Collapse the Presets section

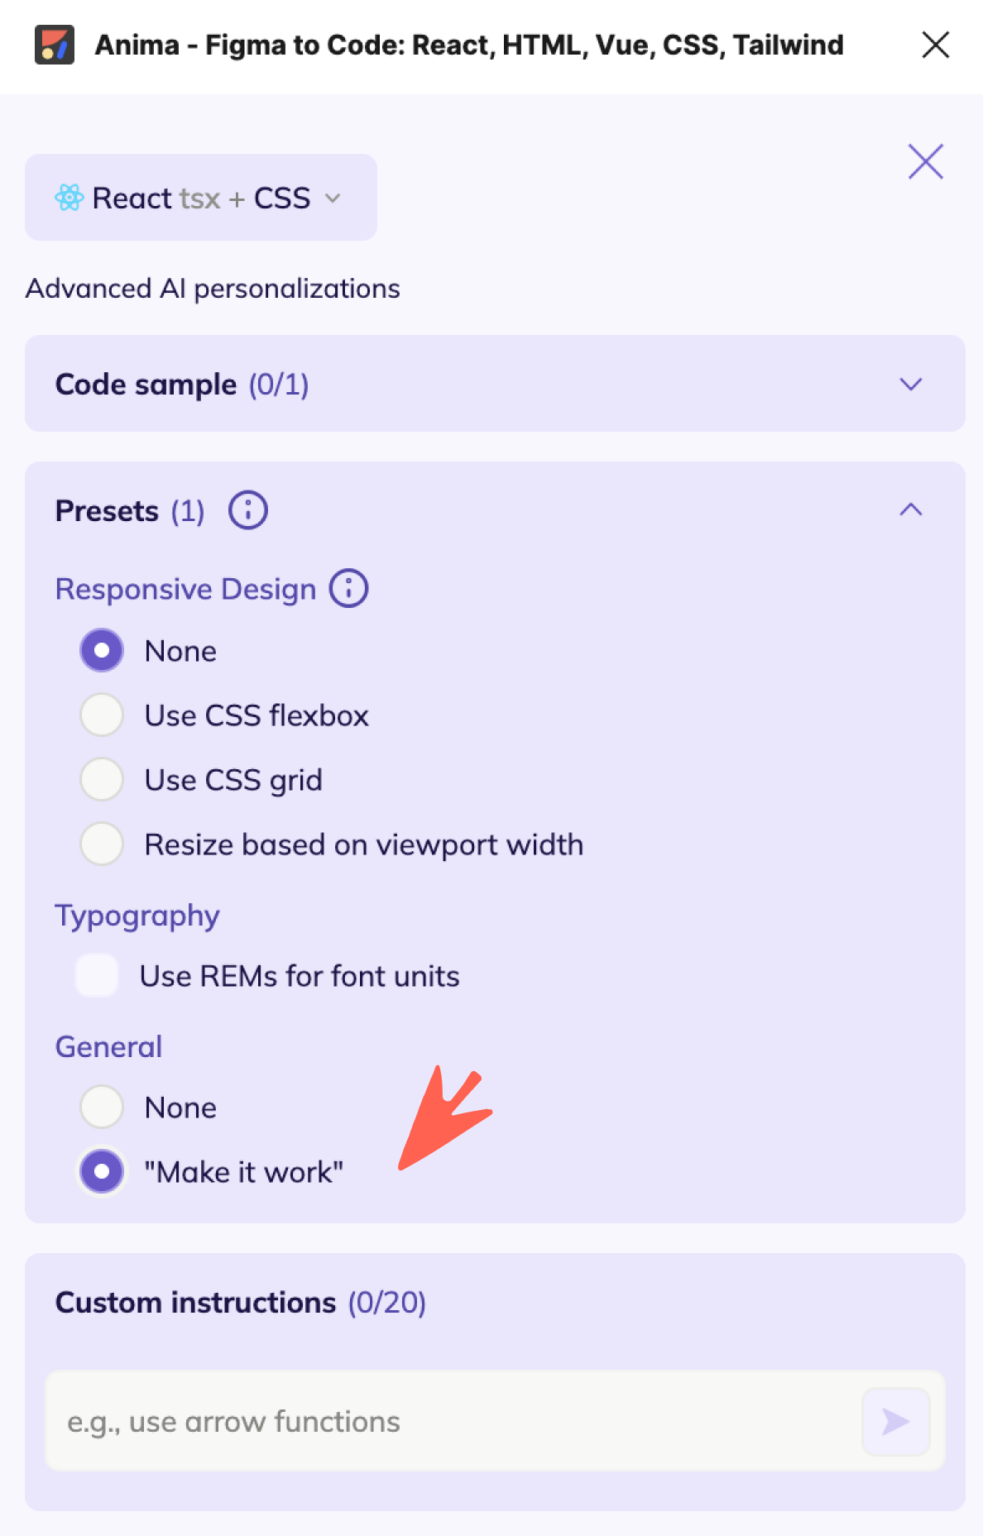909,509
